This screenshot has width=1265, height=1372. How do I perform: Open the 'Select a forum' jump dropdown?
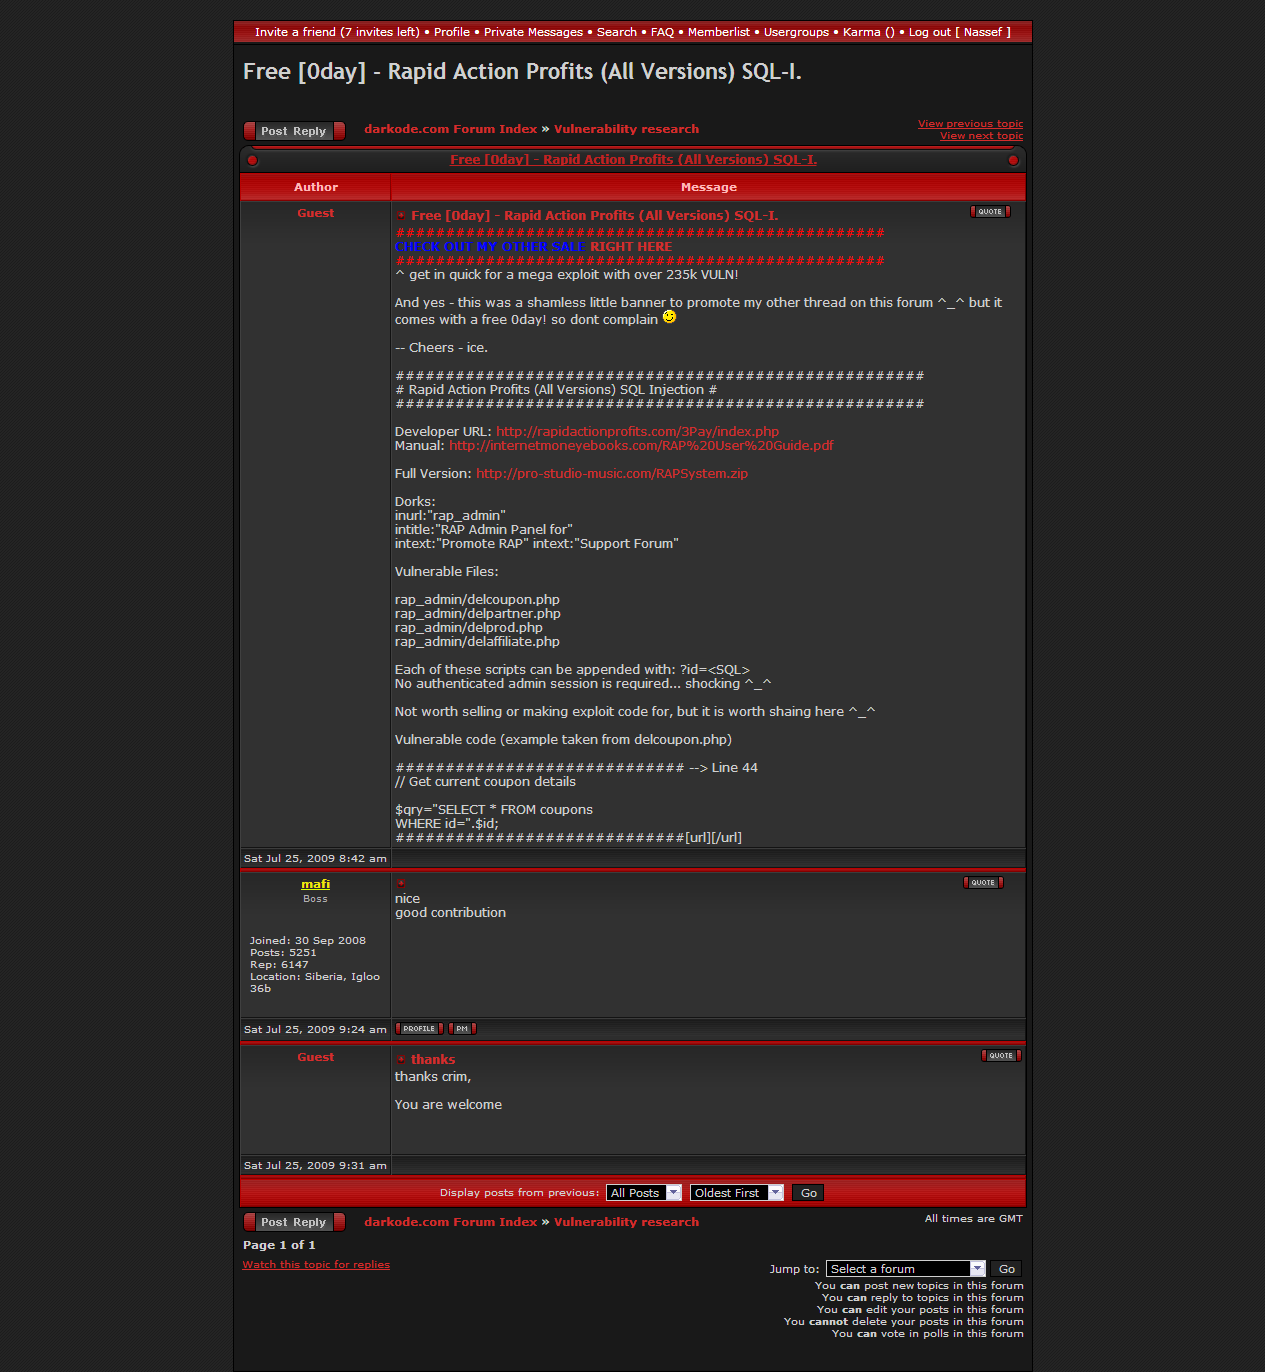(x=906, y=1269)
